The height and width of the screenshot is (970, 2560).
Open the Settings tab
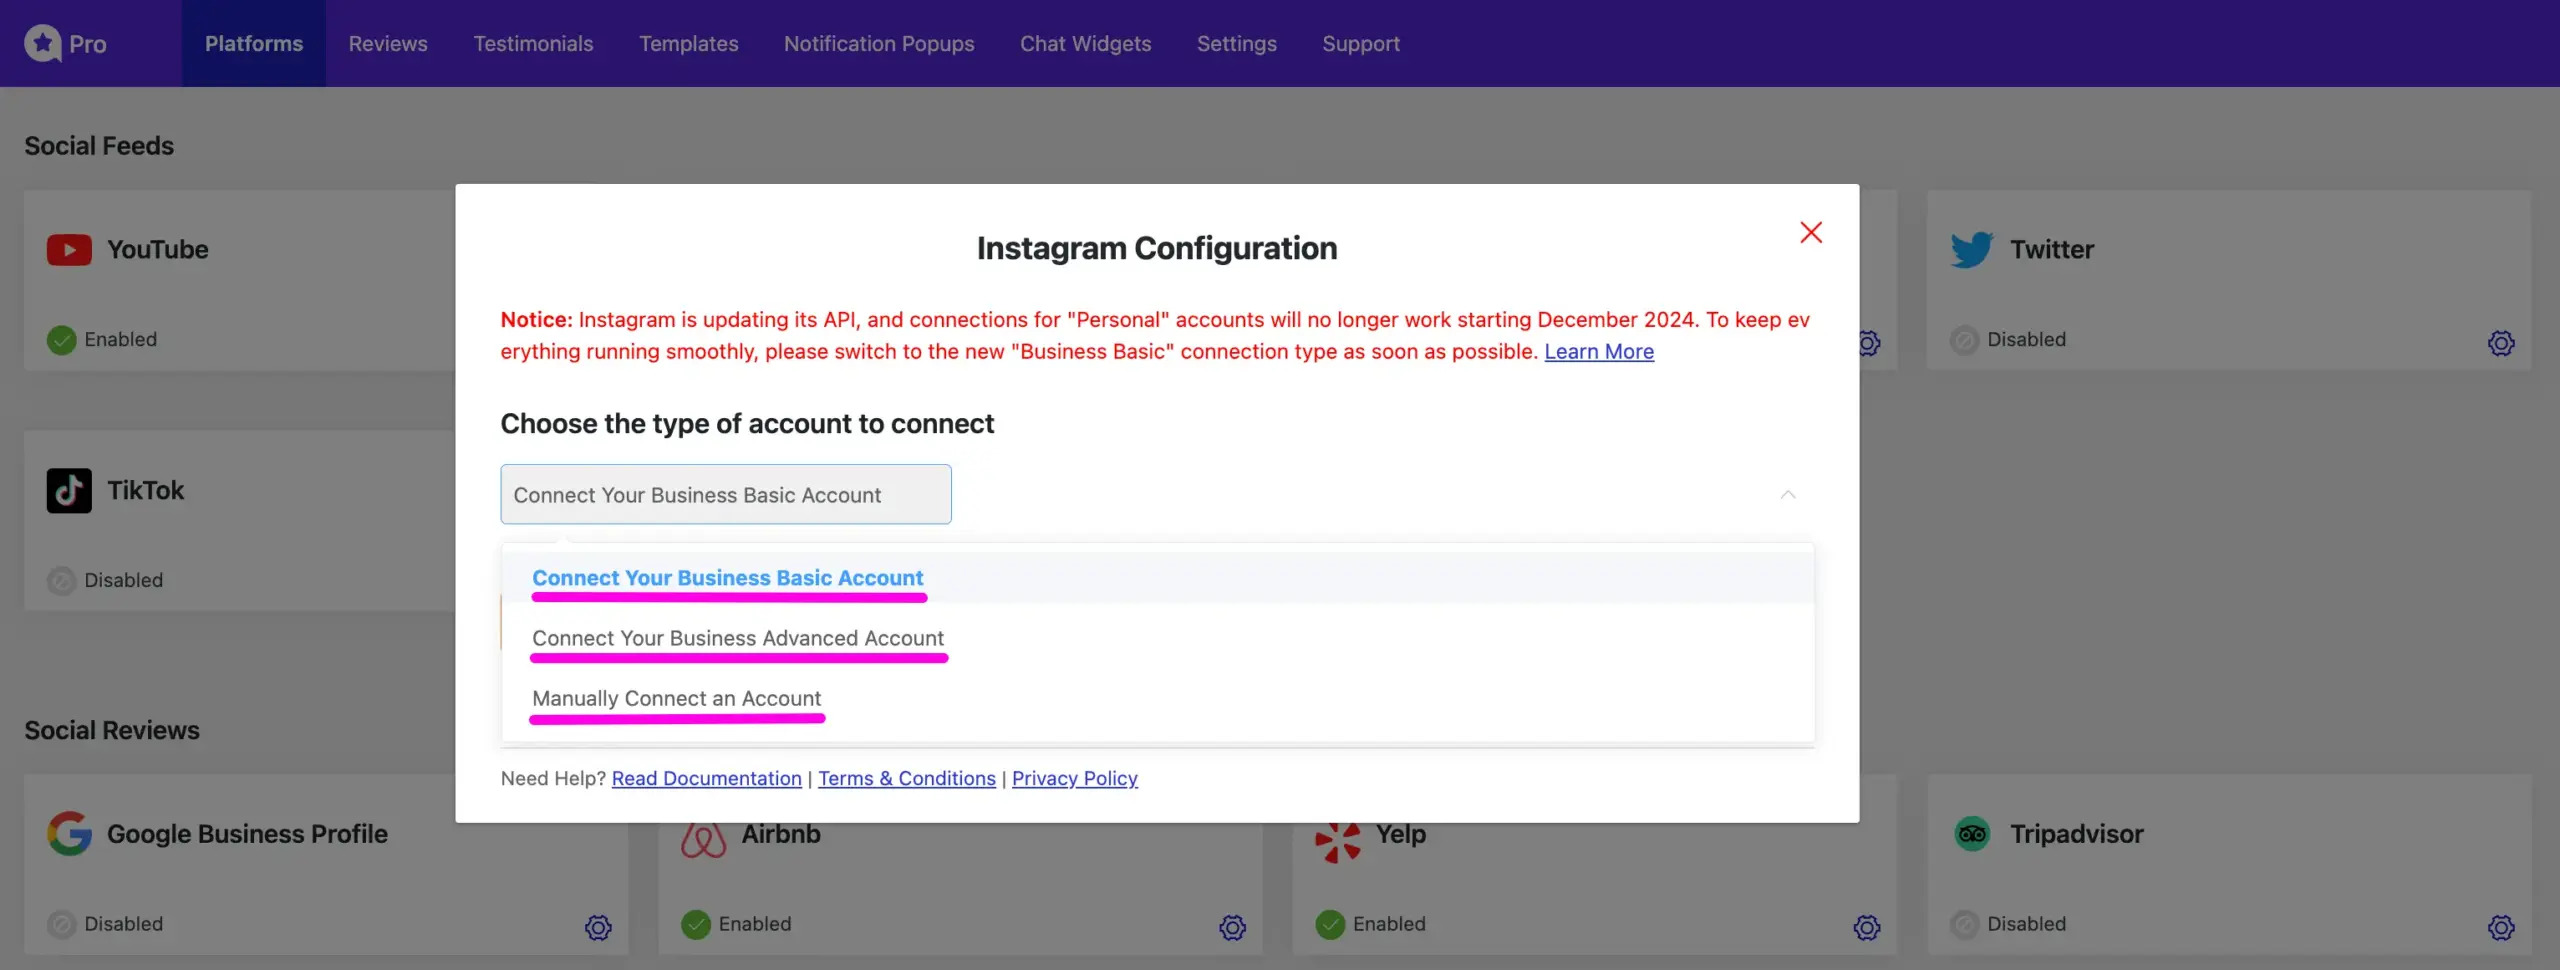(1236, 43)
